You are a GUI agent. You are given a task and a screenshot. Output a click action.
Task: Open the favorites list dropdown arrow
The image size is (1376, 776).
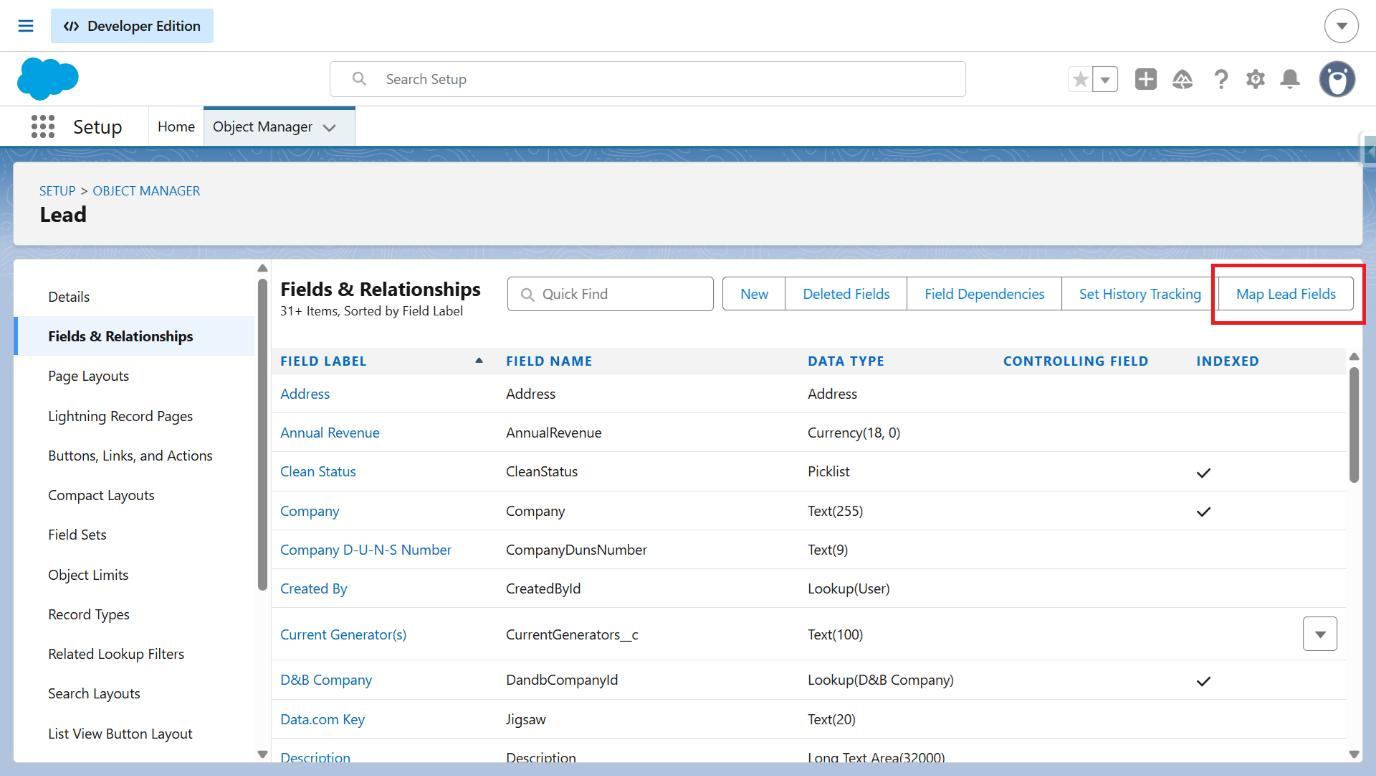(x=1105, y=79)
